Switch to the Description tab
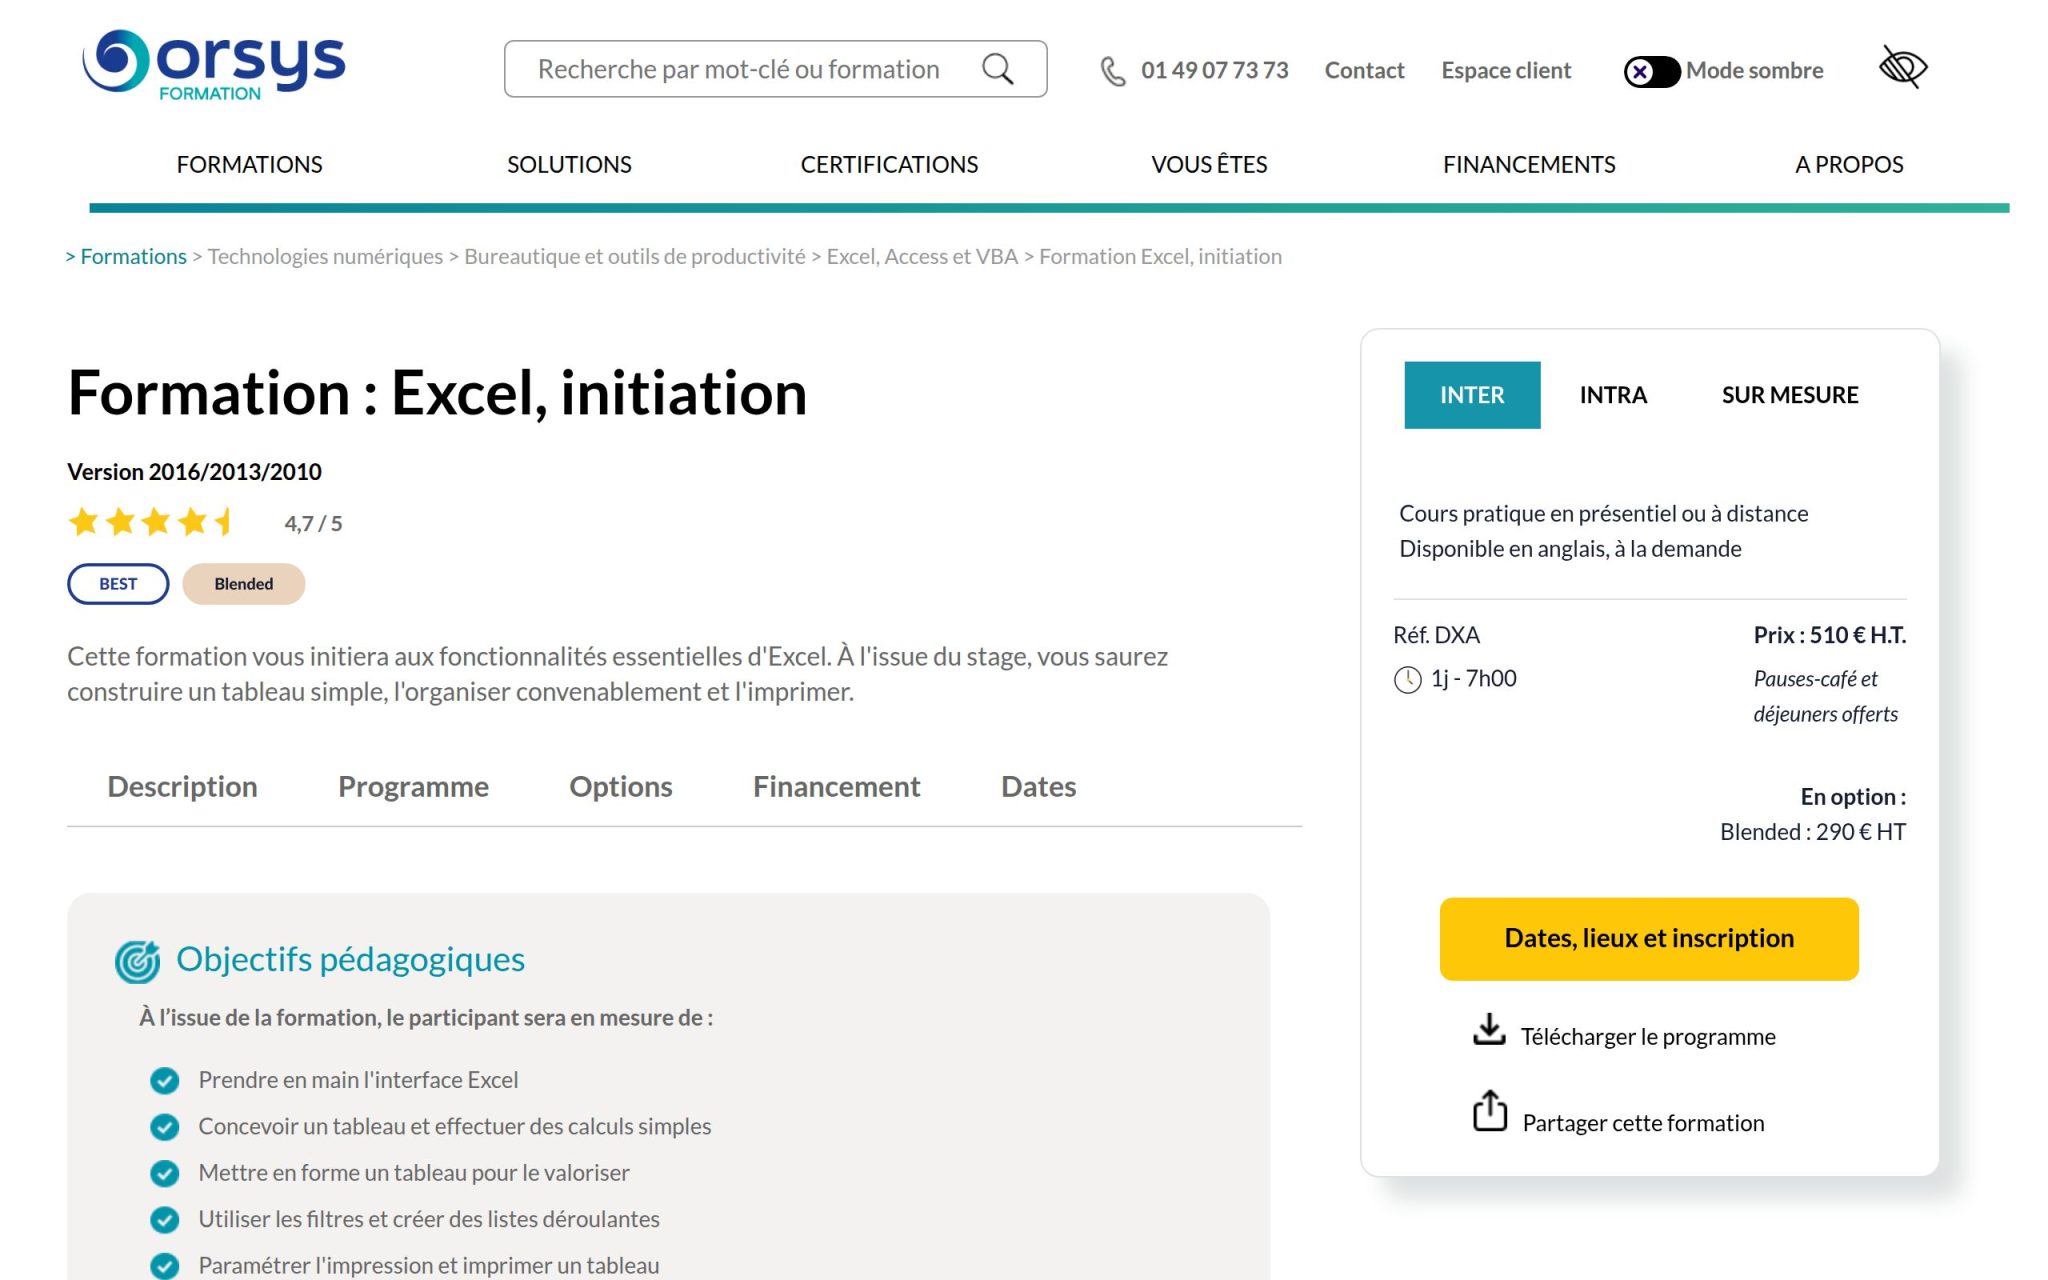This screenshot has width=2048, height=1280. (182, 787)
